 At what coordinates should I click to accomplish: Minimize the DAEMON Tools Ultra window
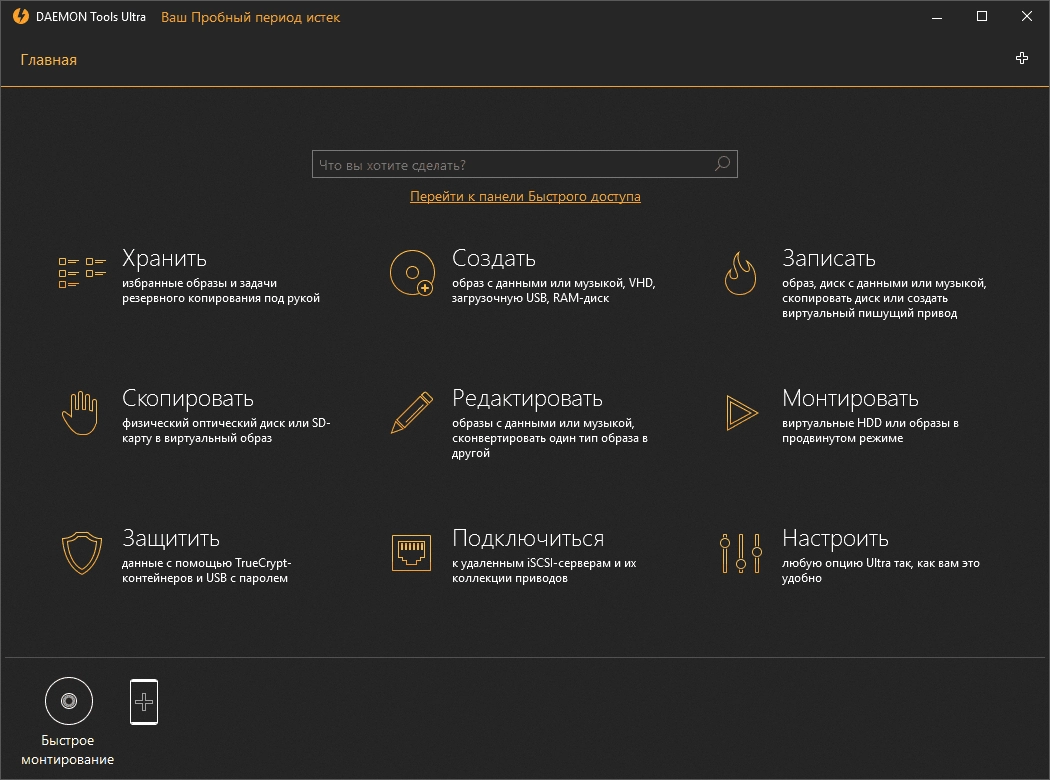(x=937, y=17)
